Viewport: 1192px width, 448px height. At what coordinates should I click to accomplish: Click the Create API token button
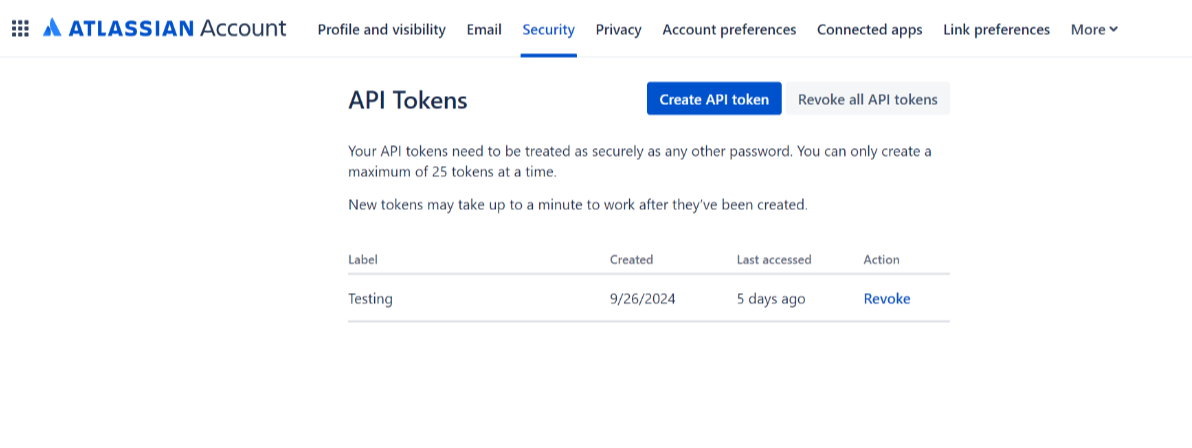(x=714, y=99)
